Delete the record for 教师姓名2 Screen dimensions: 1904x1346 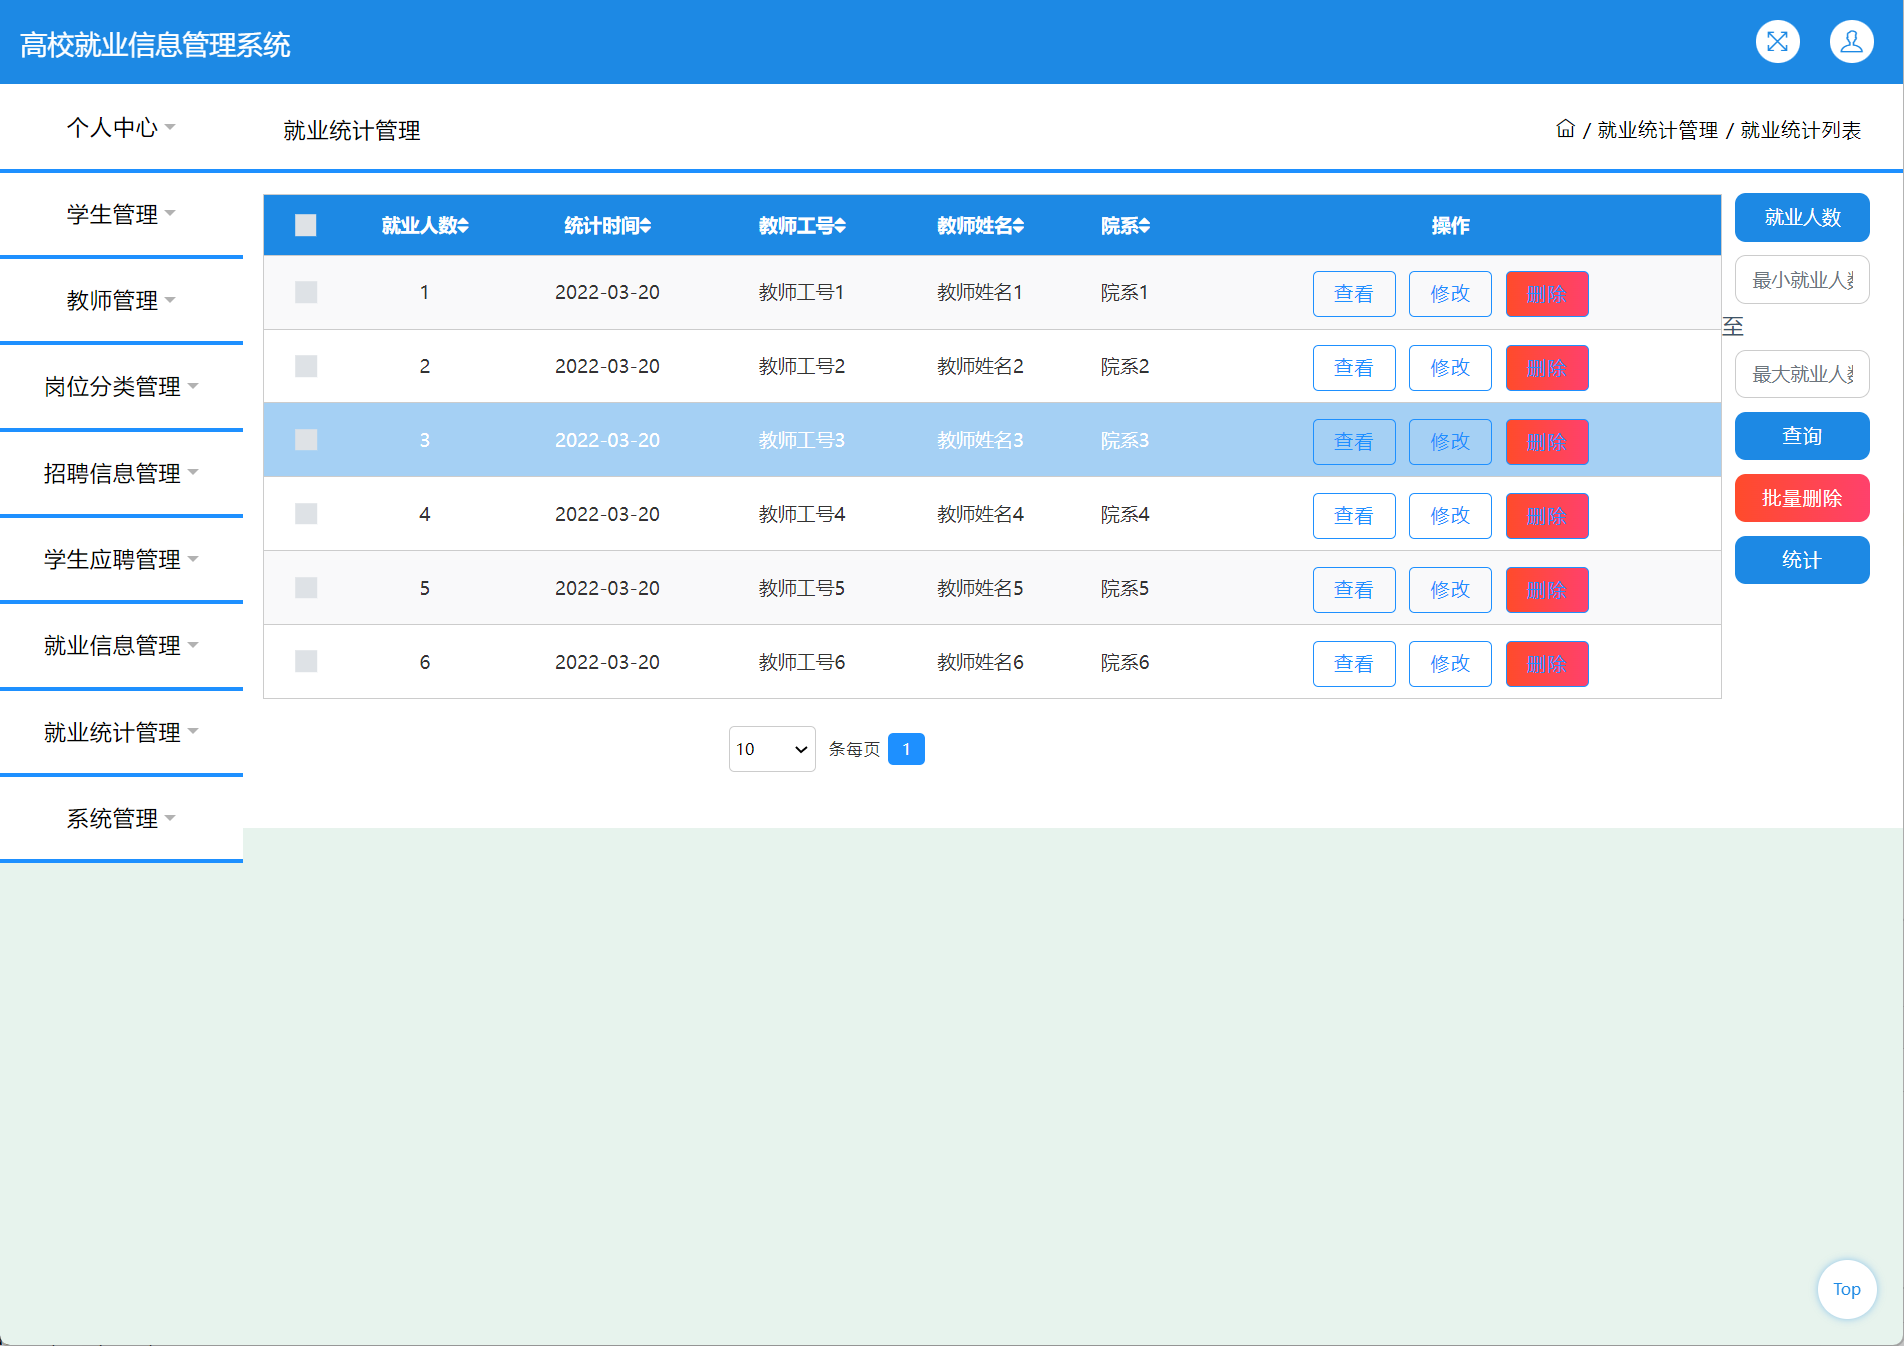(x=1547, y=368)
